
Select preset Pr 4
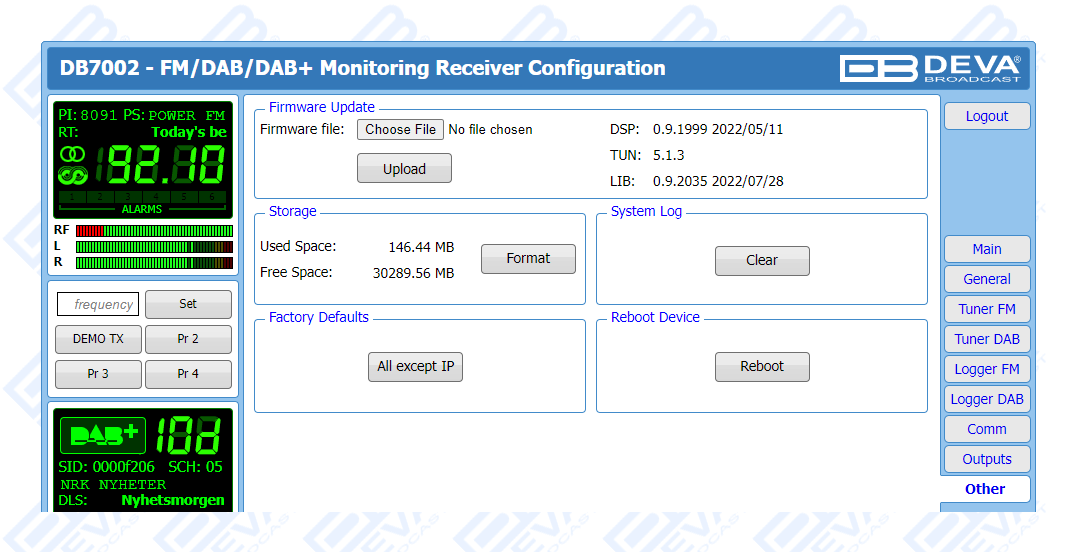pos(188,374)
